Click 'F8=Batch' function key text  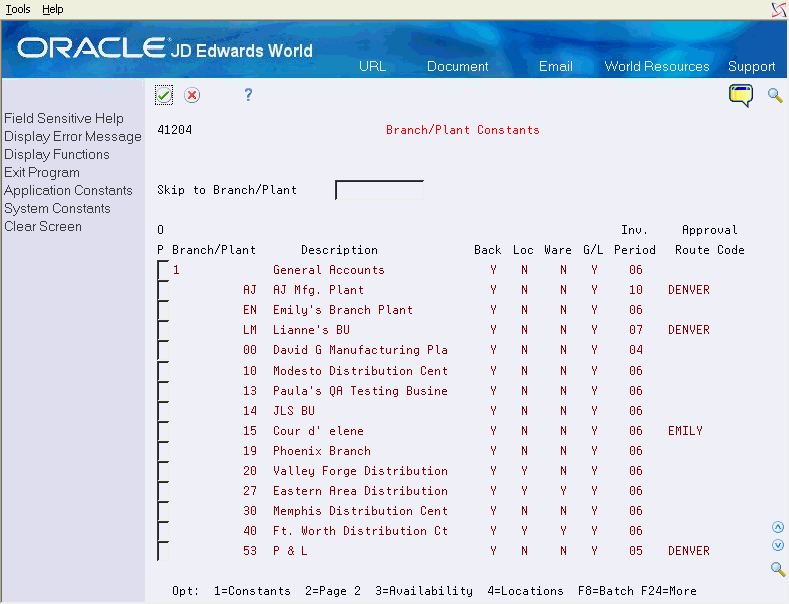click(605, 591)
